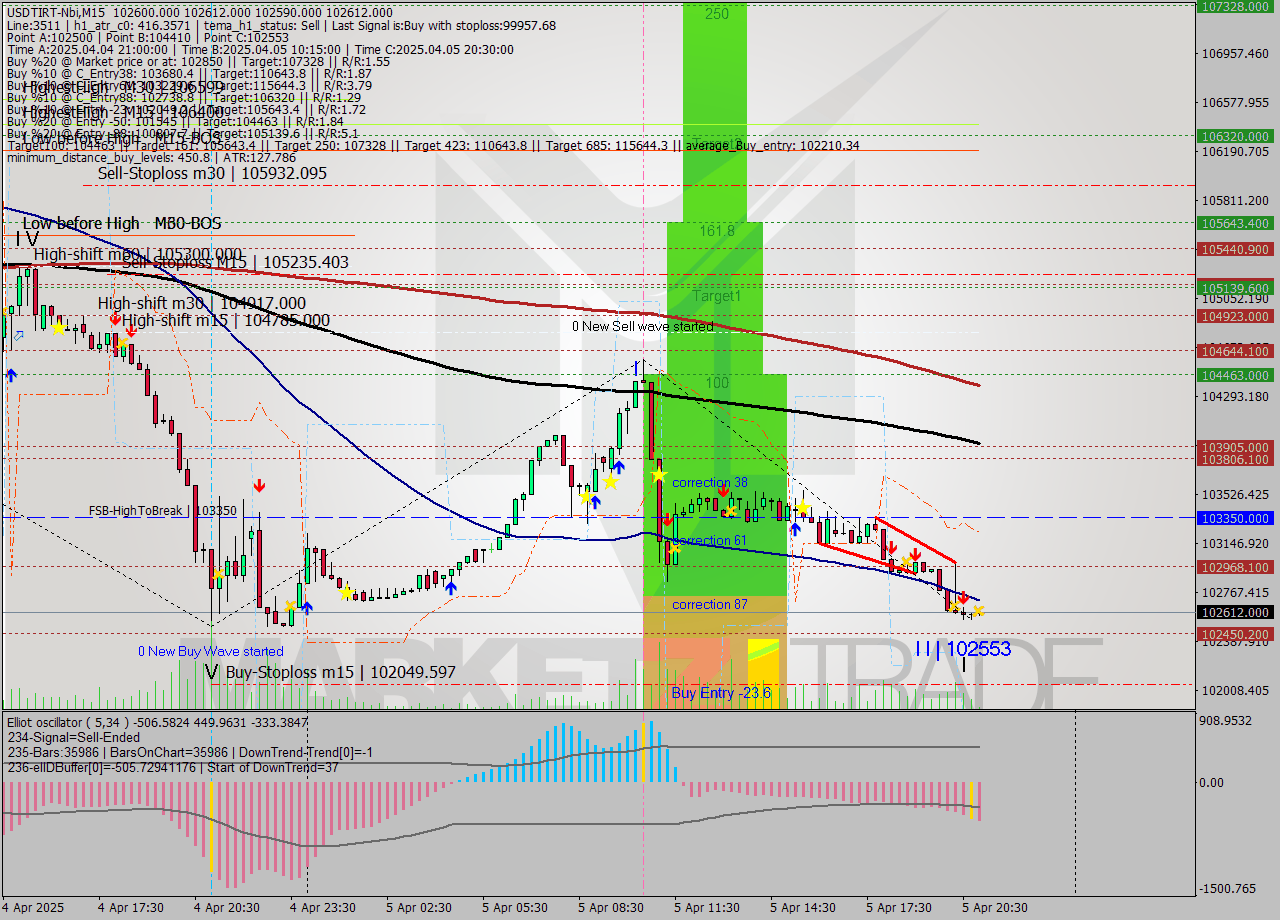Click the yellow star next to the latest candle
Screen dimensions: 1280x920
click(x=978, y=610)
